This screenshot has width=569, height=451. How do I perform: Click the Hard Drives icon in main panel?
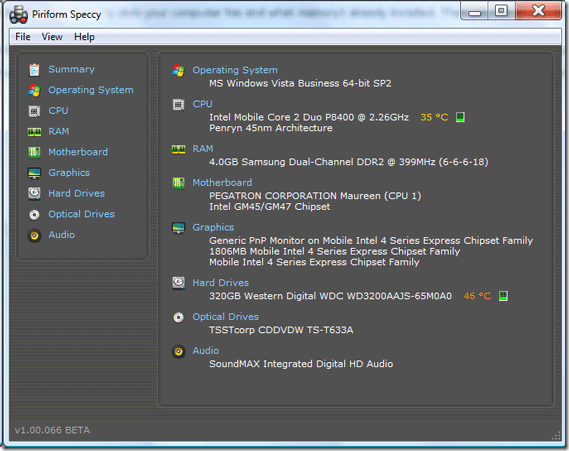pos(179,283)
